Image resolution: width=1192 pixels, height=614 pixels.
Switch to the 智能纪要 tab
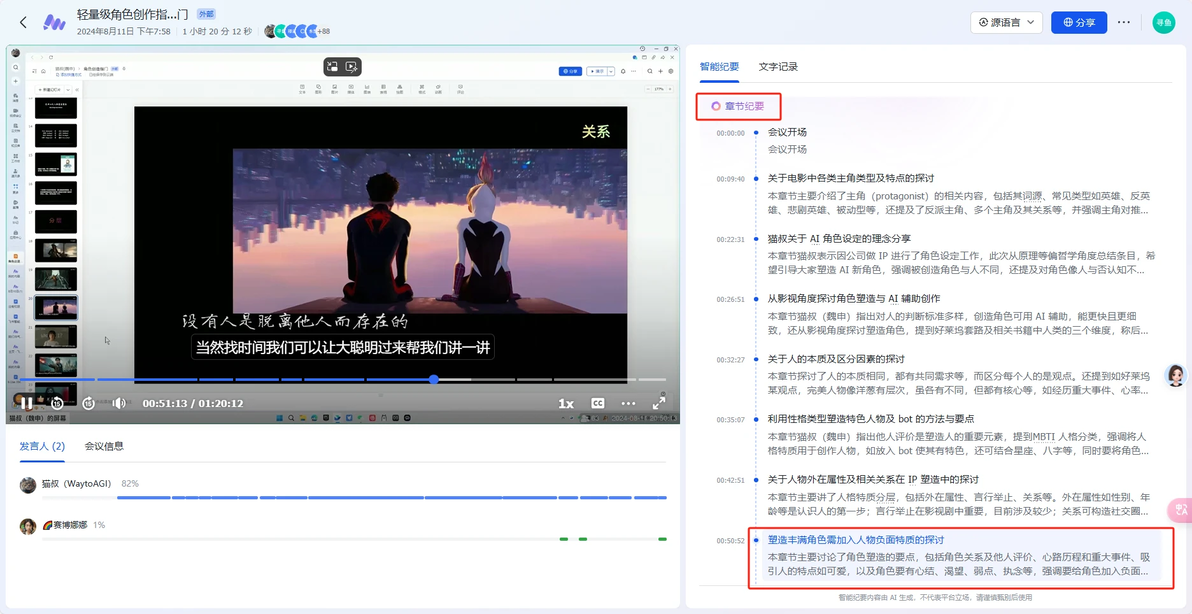[x=719, y=66]
